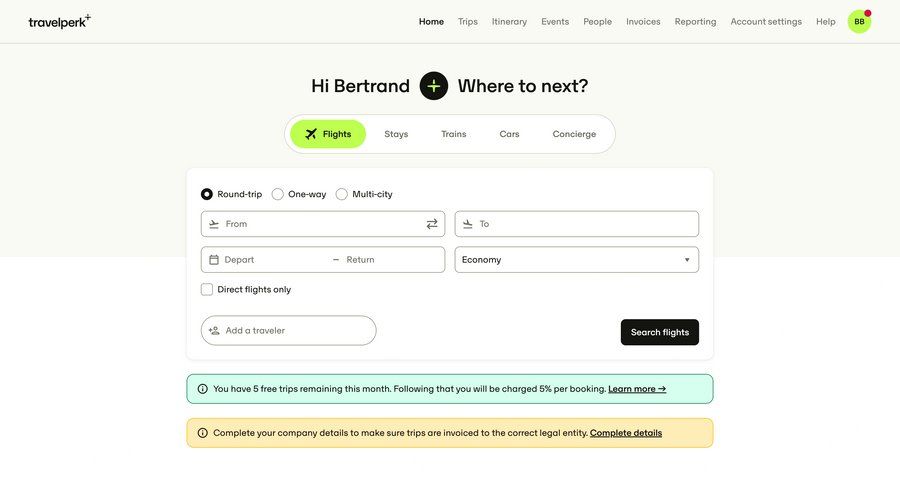The height and width of the screenshot is (484, 900).
Task: Click the info icon in the free trips banner
Action: coord(203,389)
